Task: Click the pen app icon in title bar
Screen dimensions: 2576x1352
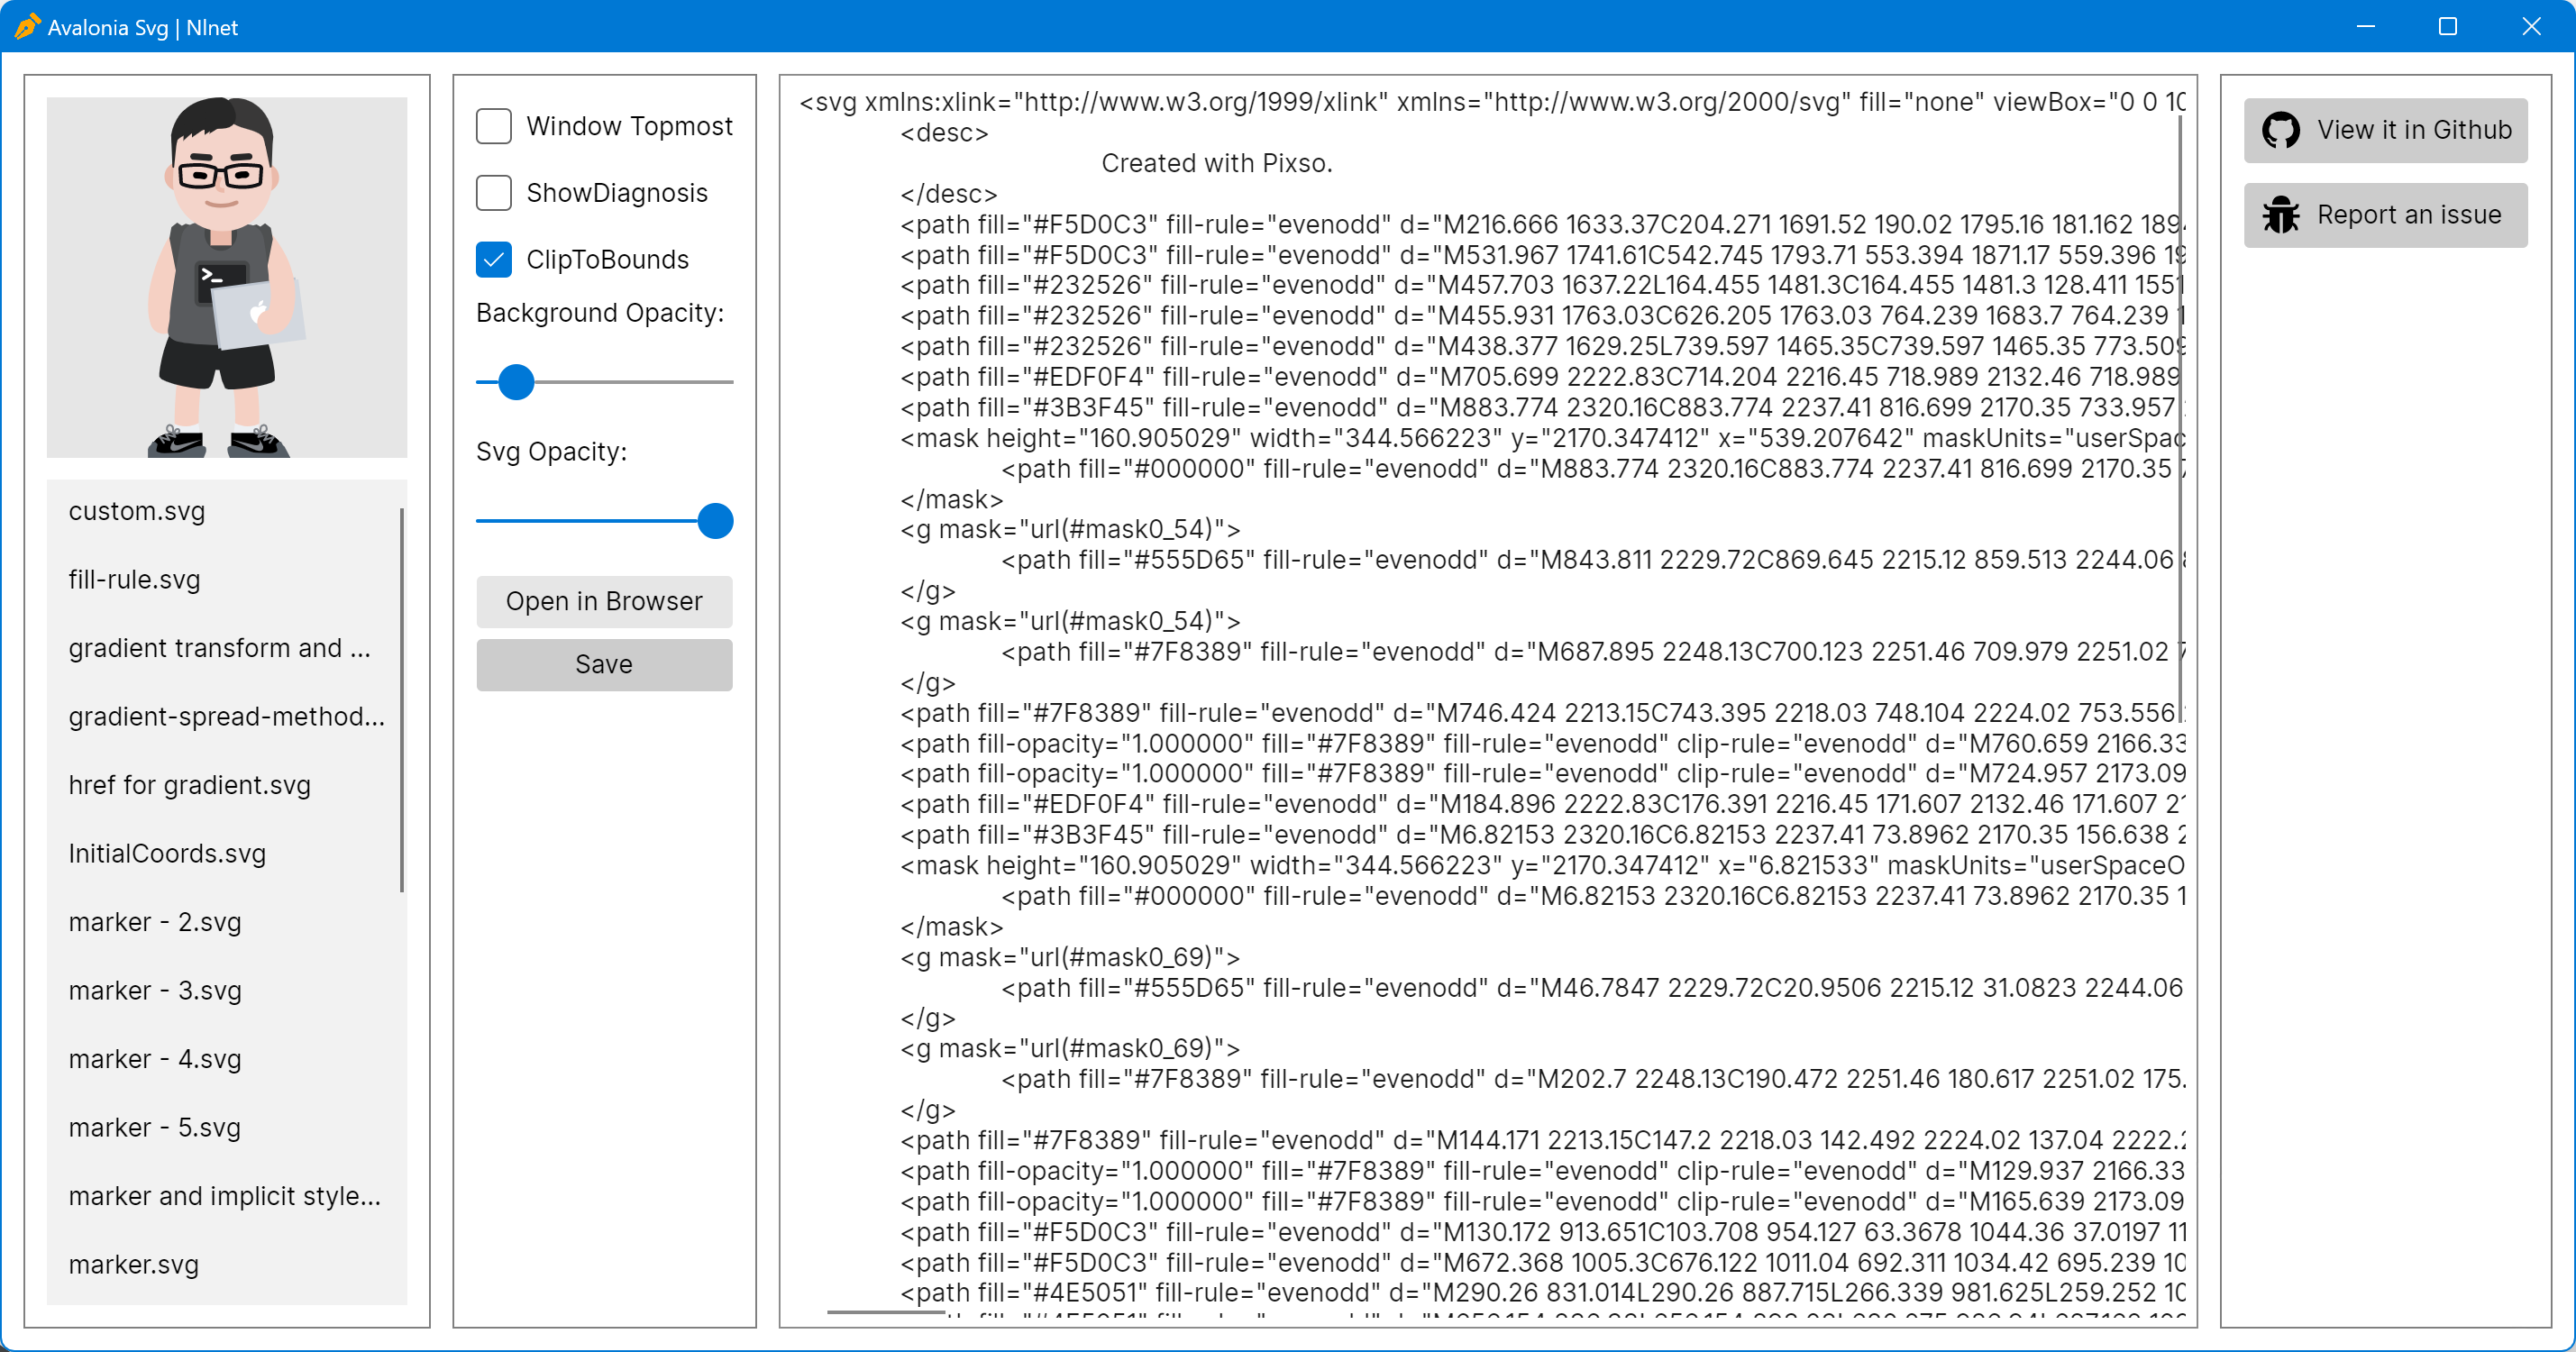Action: [x=27, y=27]
